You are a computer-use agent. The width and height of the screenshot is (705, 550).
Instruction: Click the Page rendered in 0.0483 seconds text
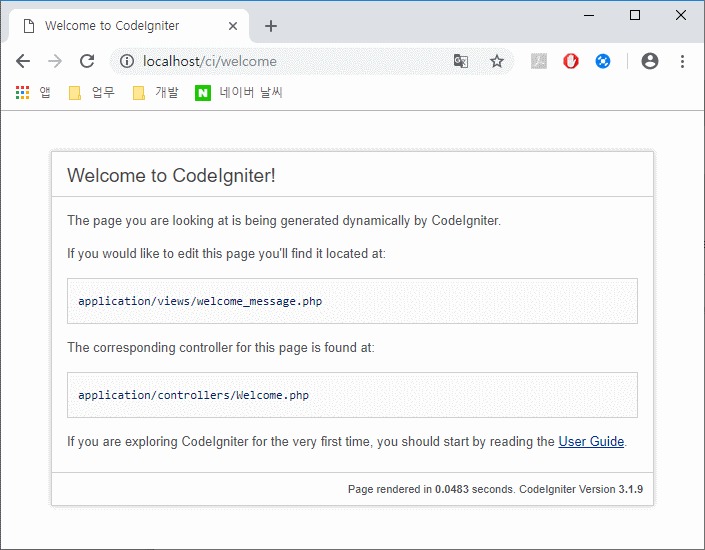click(431, 489)
